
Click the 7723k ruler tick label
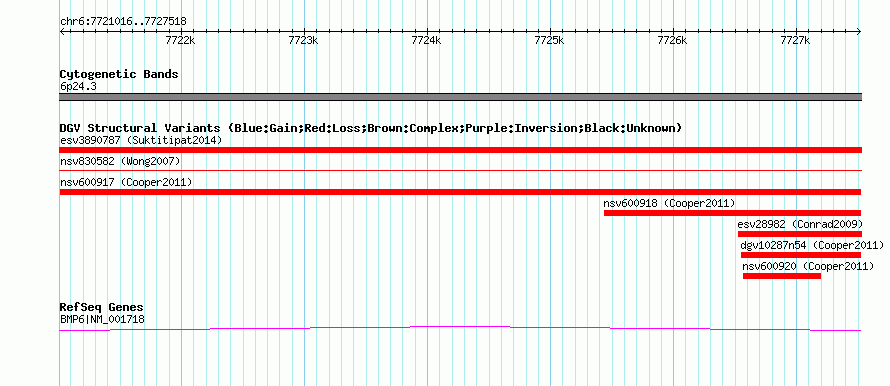(x=304, y=40)
